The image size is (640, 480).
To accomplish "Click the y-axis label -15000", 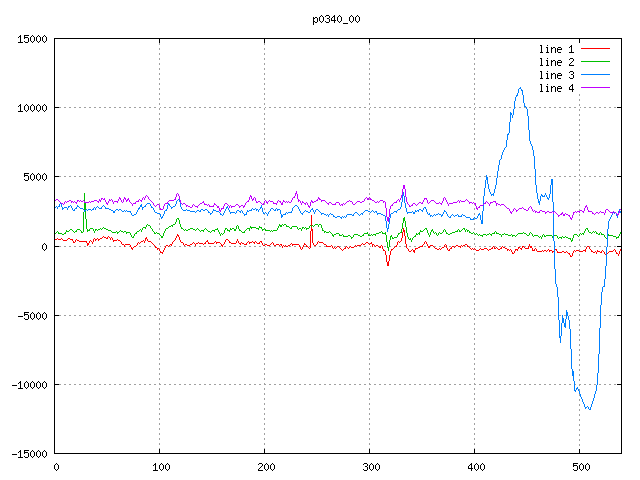I will [29, 454].
